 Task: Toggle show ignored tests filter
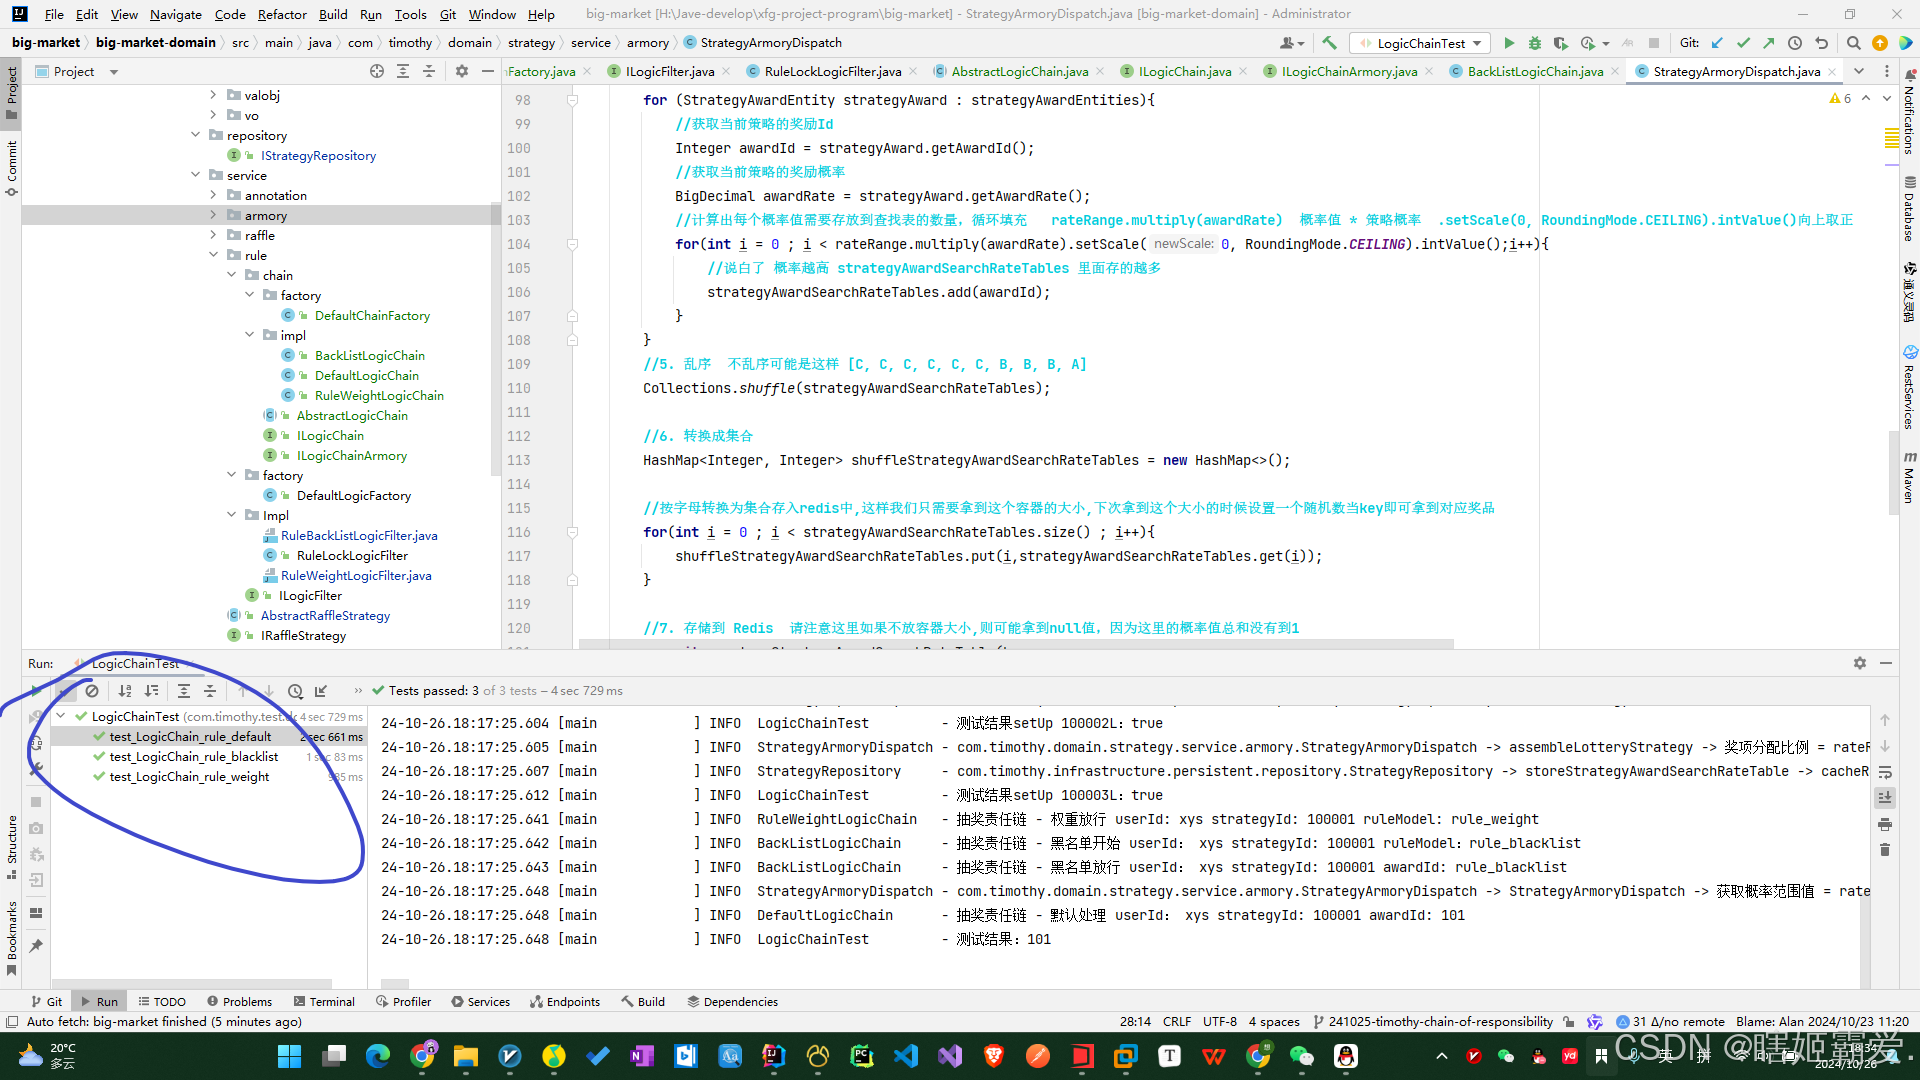click(x=92, y=691)
